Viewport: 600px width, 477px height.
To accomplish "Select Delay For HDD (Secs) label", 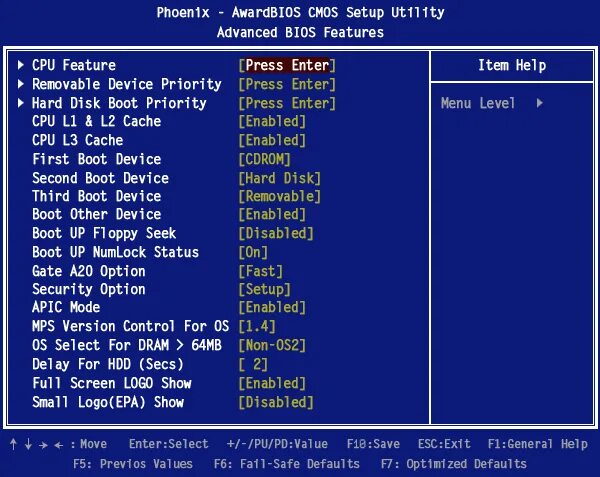I will tap(108, 364).
